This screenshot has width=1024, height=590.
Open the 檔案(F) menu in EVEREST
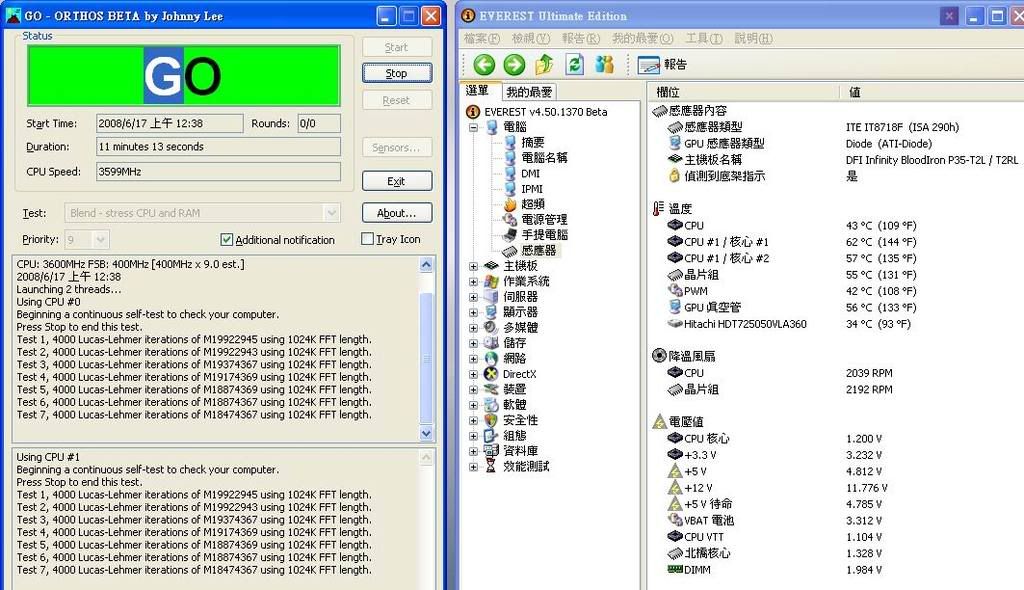(x=482, y=39)
